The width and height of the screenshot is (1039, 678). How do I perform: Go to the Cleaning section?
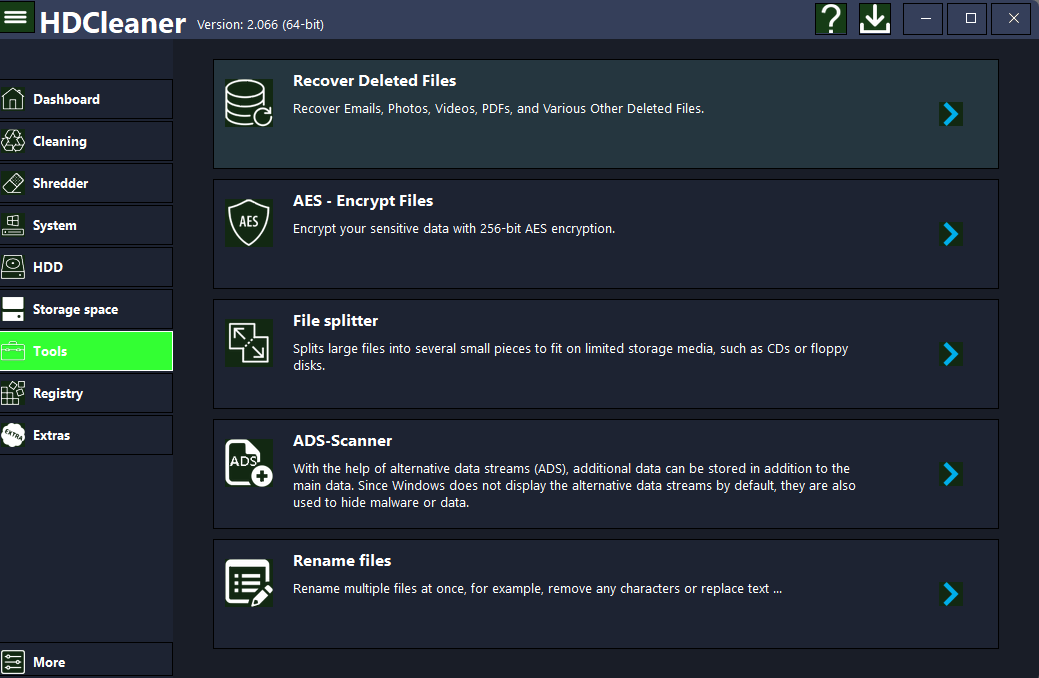click(x=86, y=141)
